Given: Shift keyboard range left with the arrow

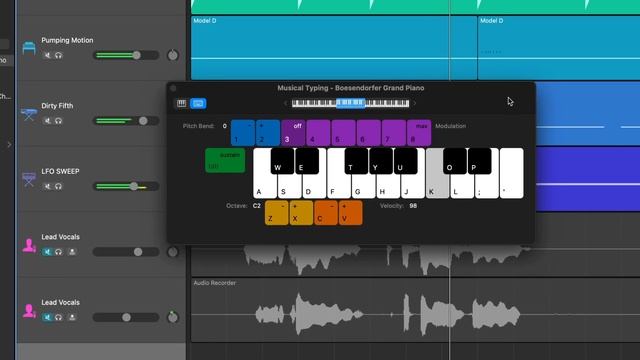Looking at the screenshot, I should (285, 104).
